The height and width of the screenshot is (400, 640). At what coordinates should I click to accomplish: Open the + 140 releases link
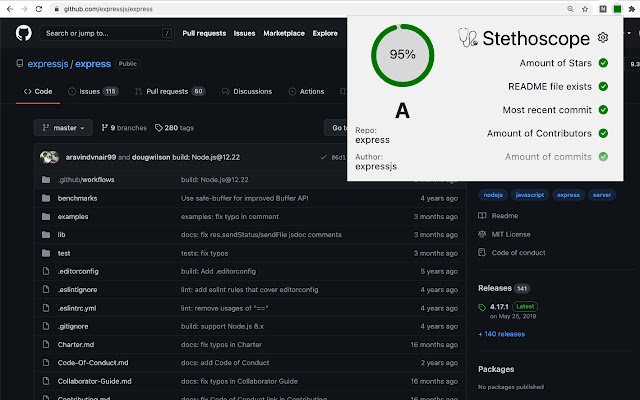coord(502,334)
